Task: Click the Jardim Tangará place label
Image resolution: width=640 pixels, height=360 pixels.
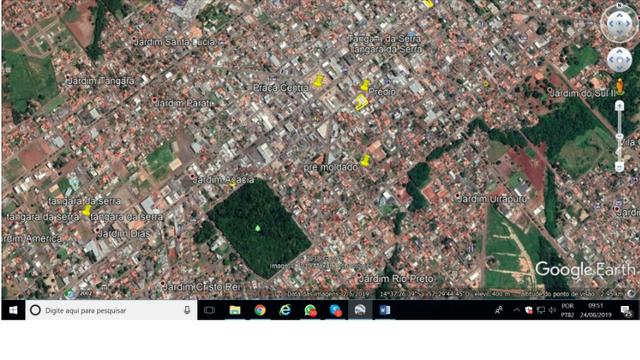Action: [x=101, y=81]
